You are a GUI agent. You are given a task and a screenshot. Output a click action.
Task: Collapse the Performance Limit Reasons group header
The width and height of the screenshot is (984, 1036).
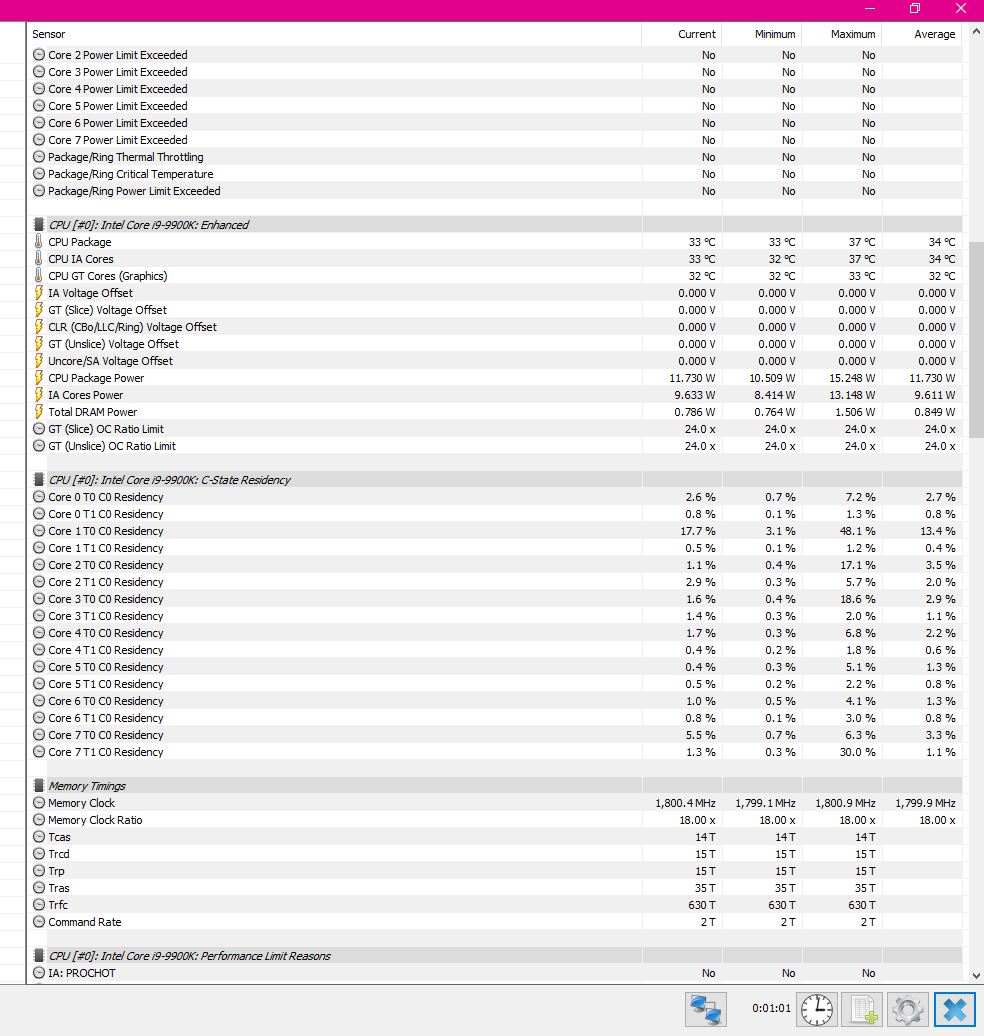point(495,955)
